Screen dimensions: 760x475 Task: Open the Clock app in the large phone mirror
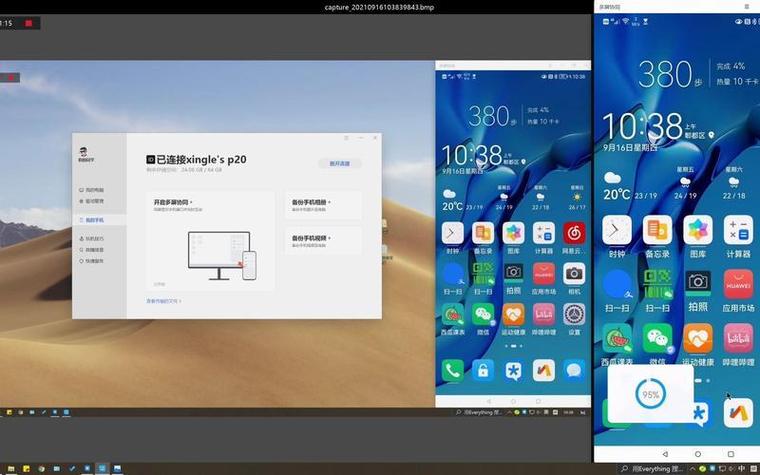(617, 230)
